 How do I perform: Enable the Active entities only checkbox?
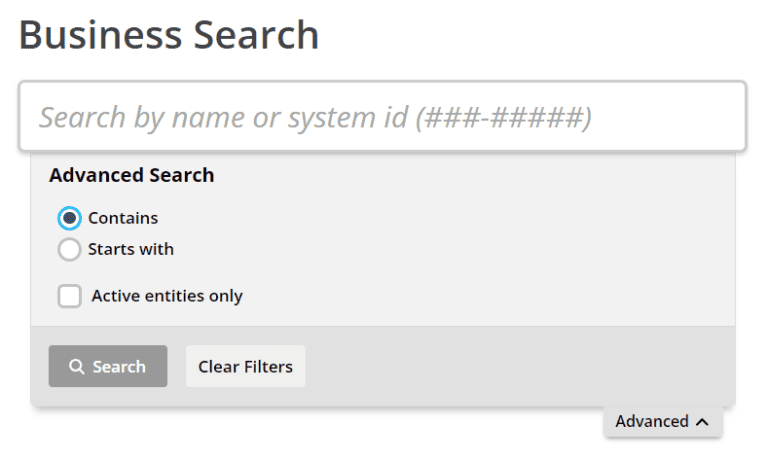tap(69, 296)
